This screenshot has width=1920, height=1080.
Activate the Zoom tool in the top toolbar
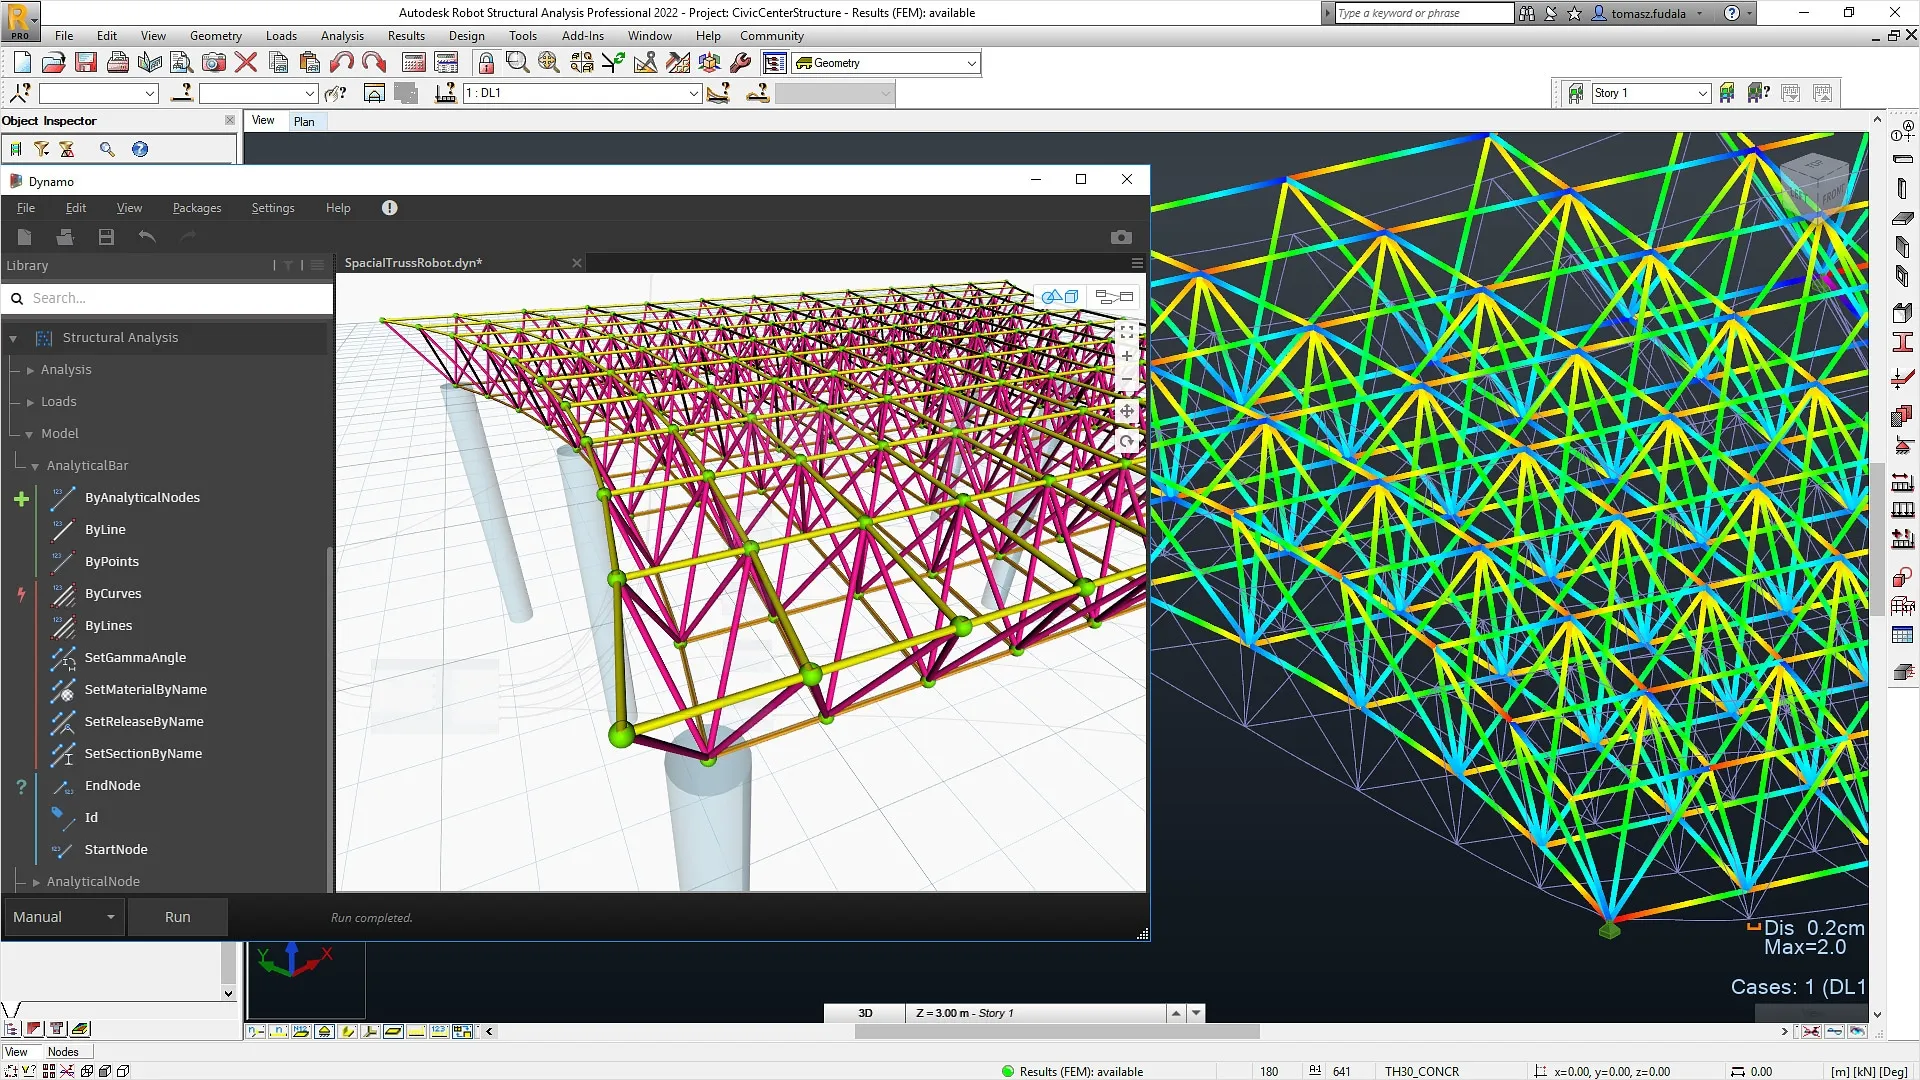(x=517, y=62)
